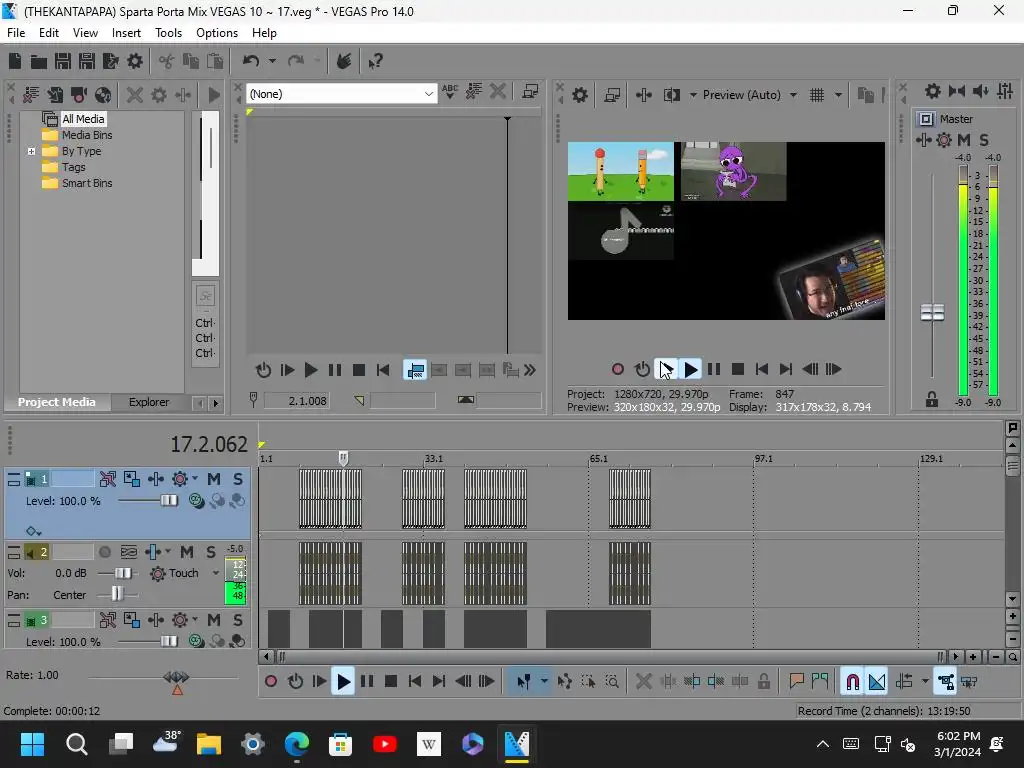Open split screen view dropdown arrow
The width and height of the screenshot is (1024, 768).
click(693, 95)
